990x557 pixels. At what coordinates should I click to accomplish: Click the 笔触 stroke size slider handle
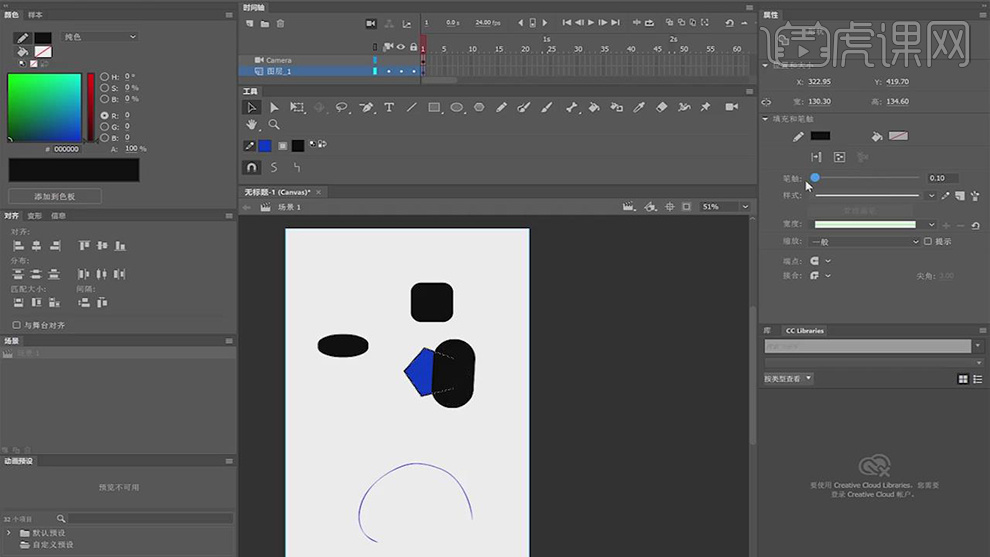coord(815,177)
